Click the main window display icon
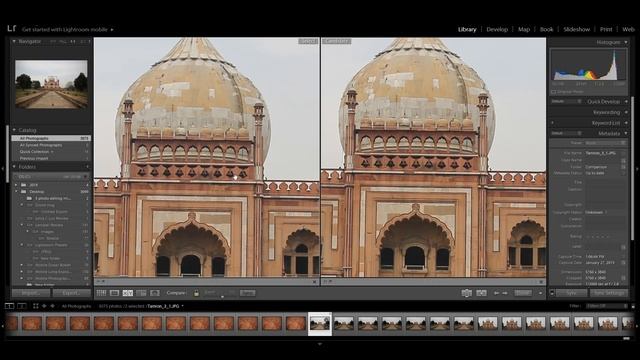 [9, 306]
